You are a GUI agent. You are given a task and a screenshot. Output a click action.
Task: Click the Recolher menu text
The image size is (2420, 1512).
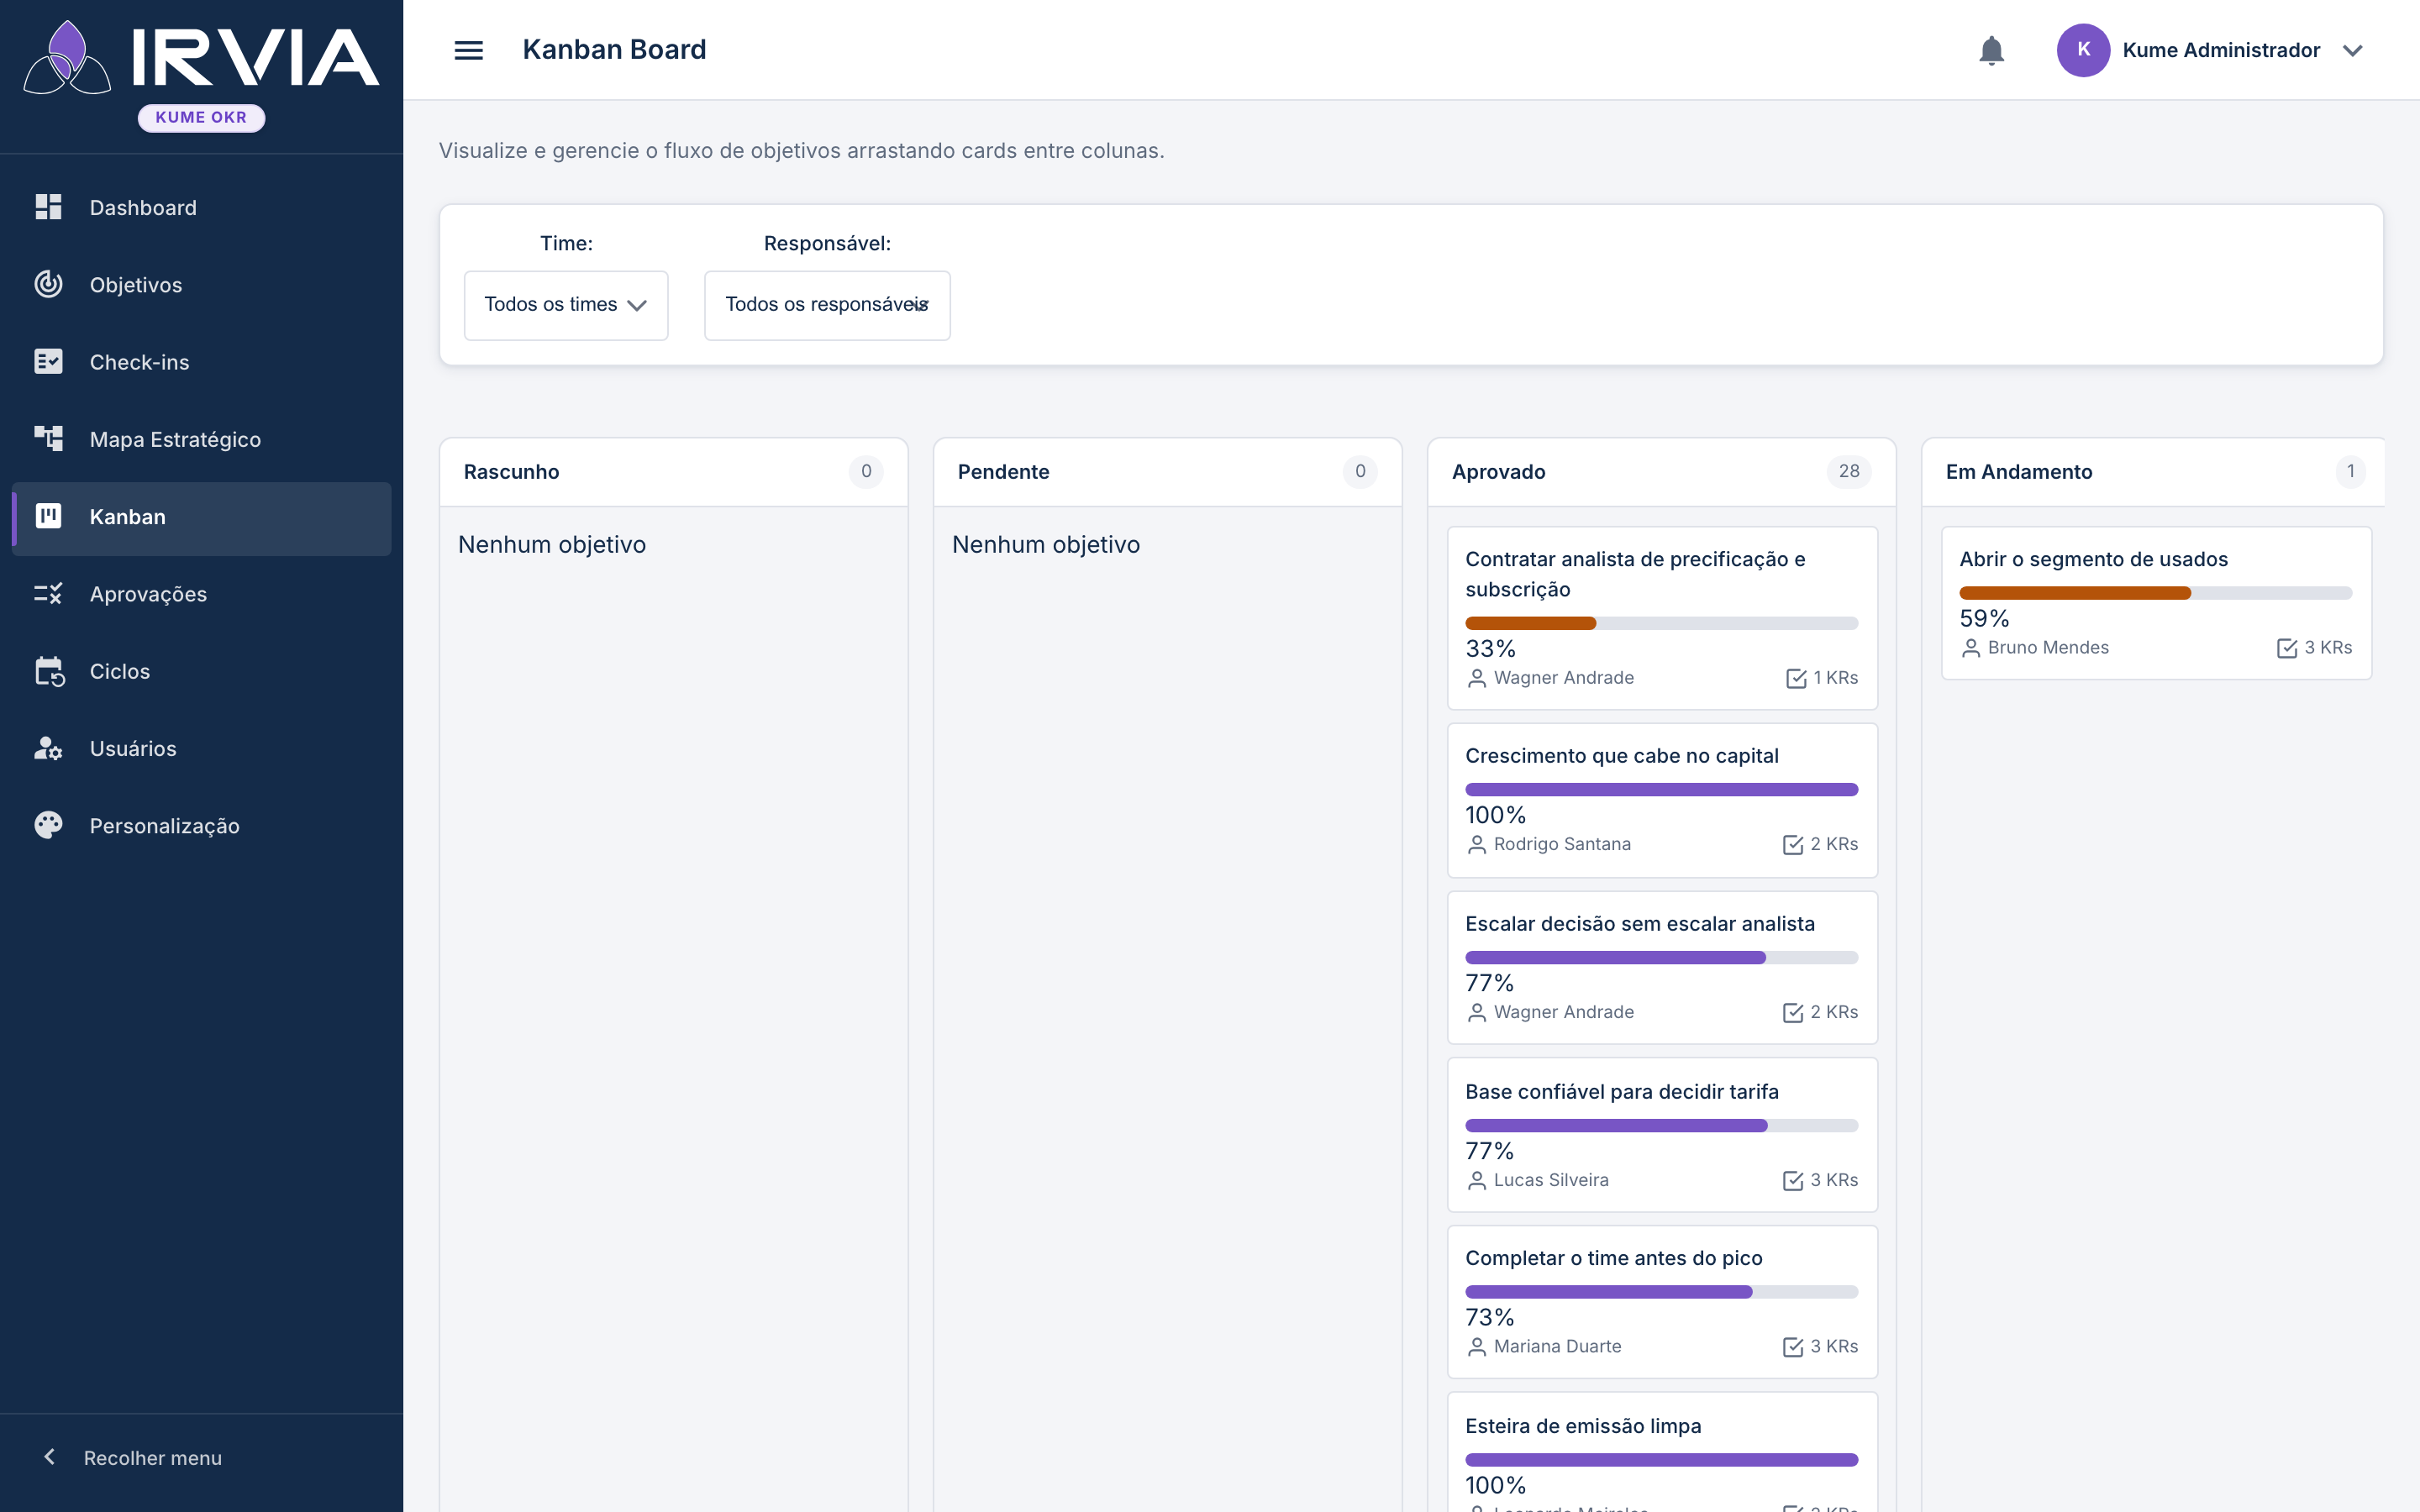pos(153,1458)
